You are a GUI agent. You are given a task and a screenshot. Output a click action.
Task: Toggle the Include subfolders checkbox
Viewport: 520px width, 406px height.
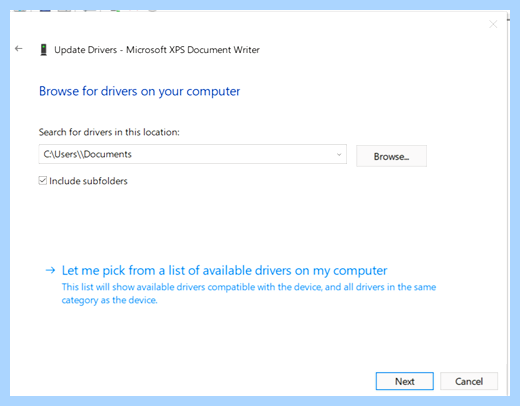click(x=43, y=181)
